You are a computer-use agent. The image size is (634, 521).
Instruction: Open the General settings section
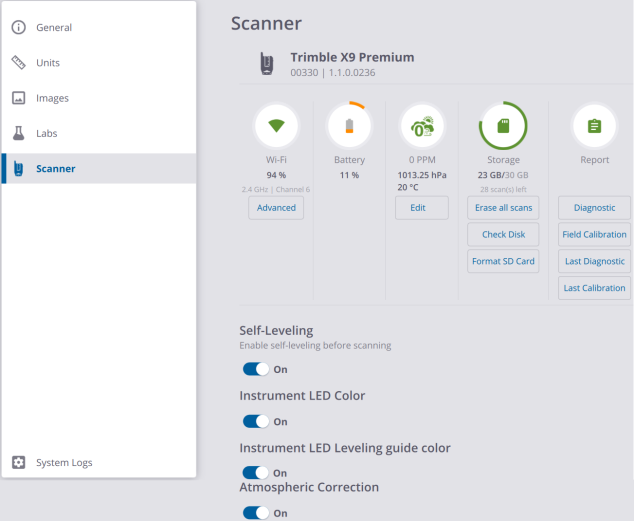[54, 27]
